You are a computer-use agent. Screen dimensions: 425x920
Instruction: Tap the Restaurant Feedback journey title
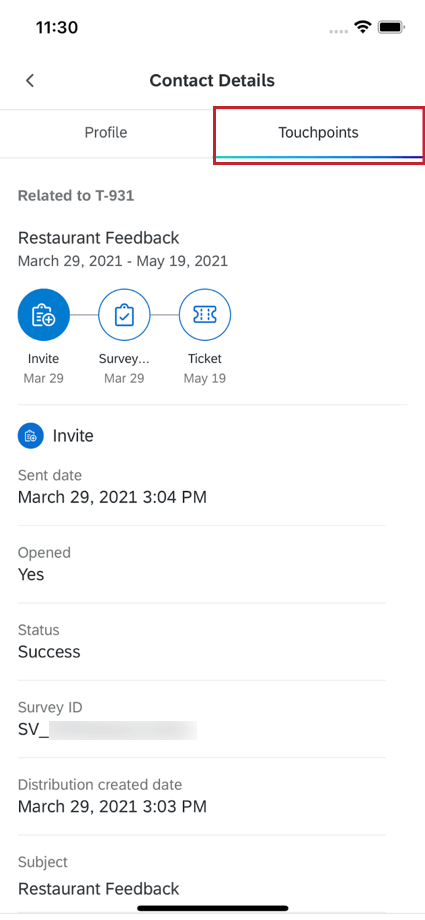(x=99, y=238)
